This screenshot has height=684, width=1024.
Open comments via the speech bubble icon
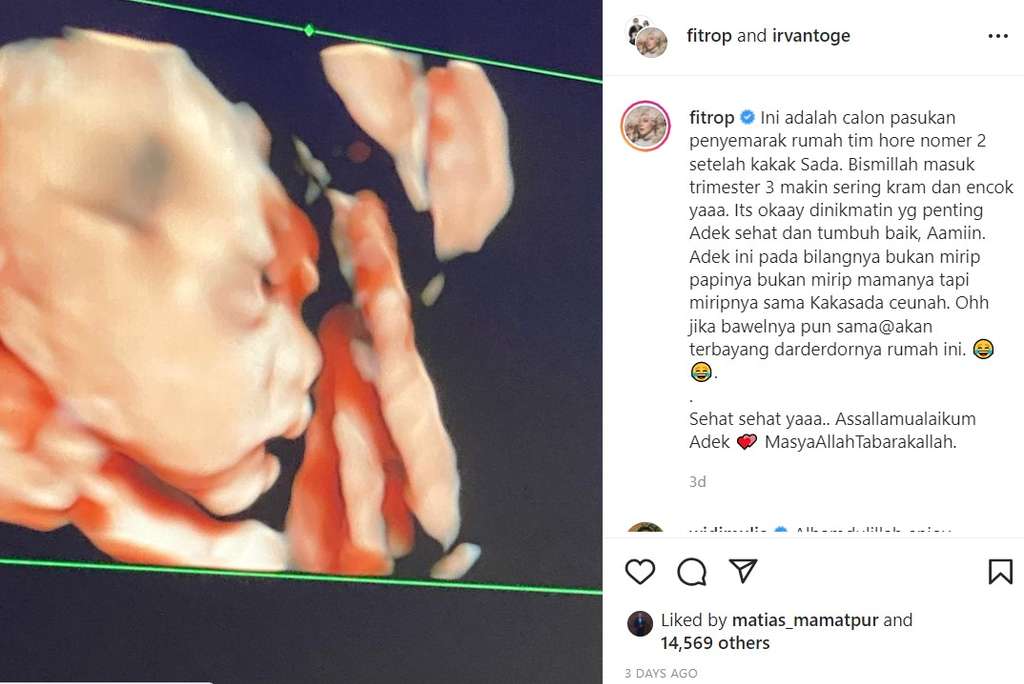pos(692,571)
